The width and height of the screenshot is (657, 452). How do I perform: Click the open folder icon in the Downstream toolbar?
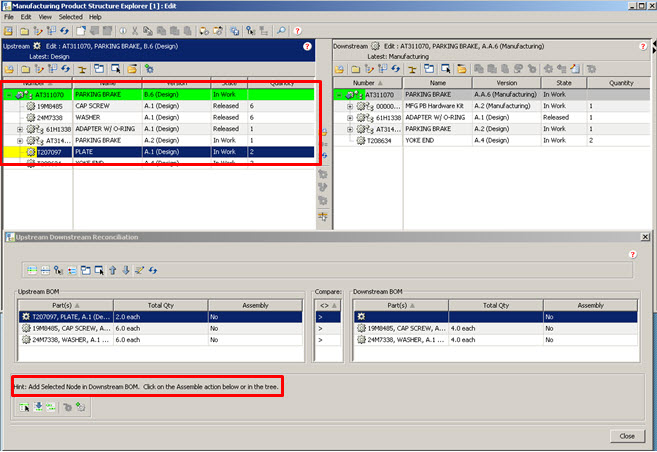462,69
